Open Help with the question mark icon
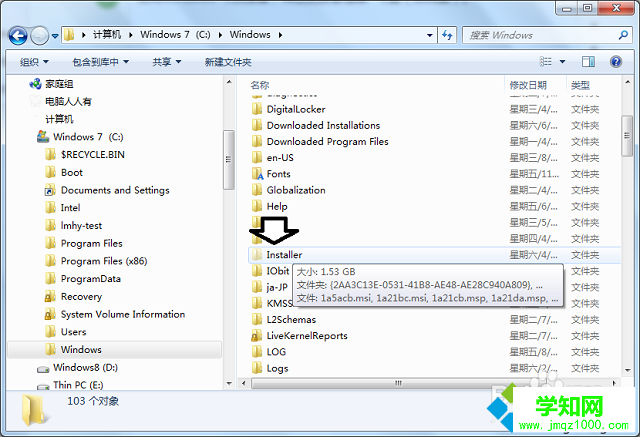The width and height of the screenshot is (640, 437). [x=616, y=62]
